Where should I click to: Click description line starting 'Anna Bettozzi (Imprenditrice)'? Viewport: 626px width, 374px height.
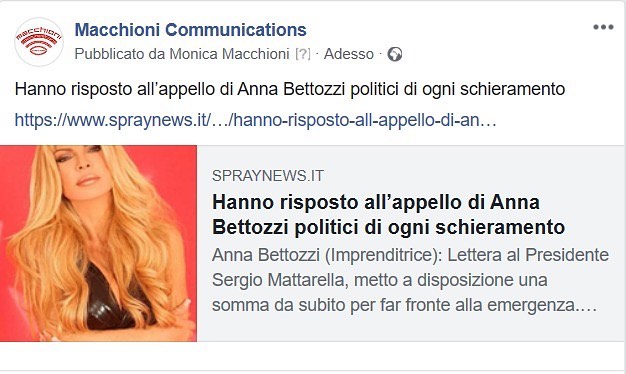point(410,255)
